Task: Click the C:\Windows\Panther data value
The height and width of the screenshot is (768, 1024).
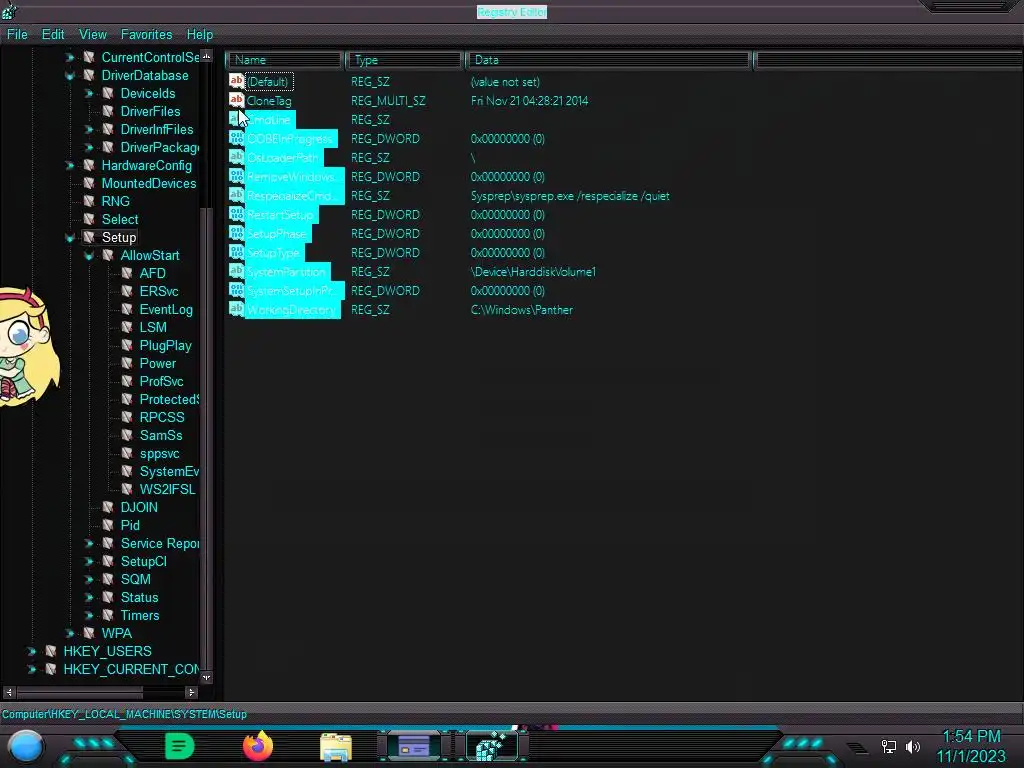Action: pyautogui.click(x=521, y=310)
